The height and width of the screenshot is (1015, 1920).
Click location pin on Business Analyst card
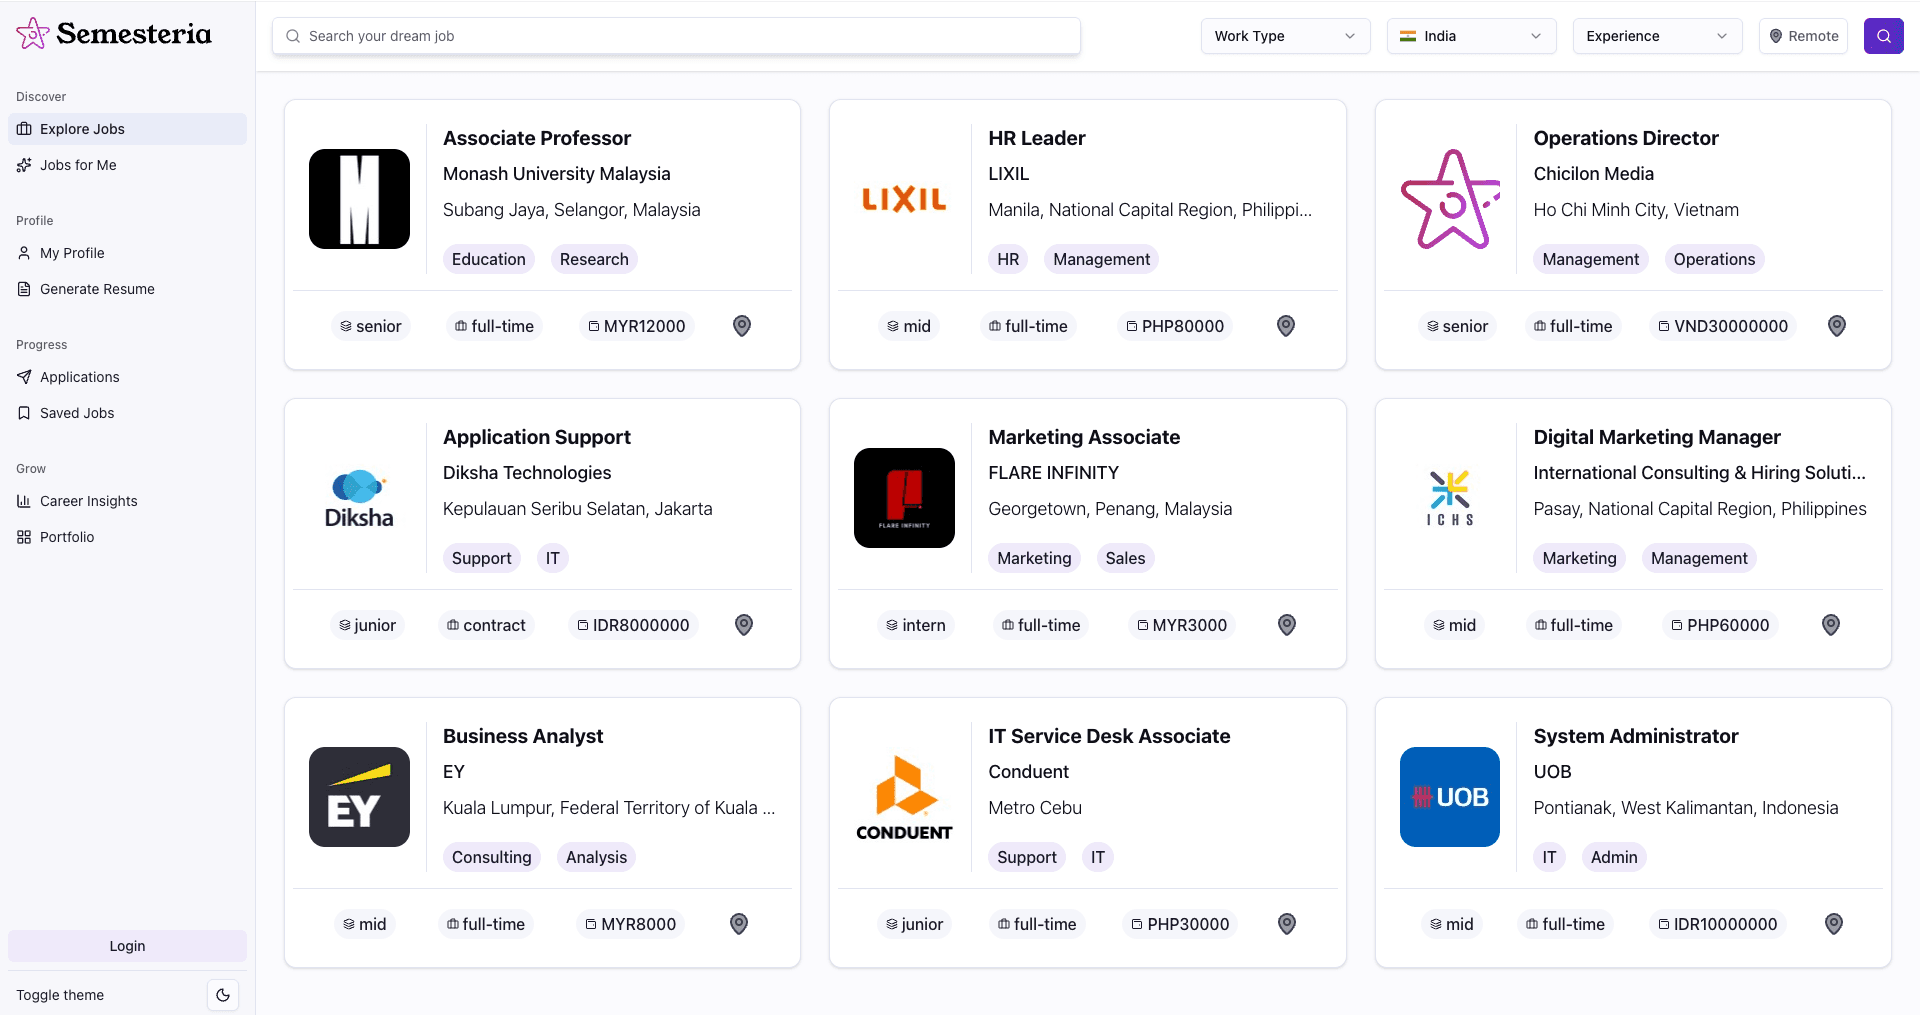tap(739, 924)
